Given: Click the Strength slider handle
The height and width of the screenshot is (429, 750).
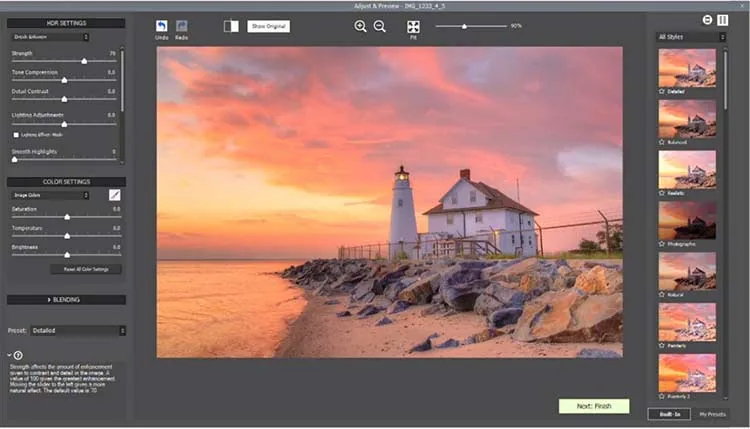Looking at the screenshot, I should tap(84, 61).
